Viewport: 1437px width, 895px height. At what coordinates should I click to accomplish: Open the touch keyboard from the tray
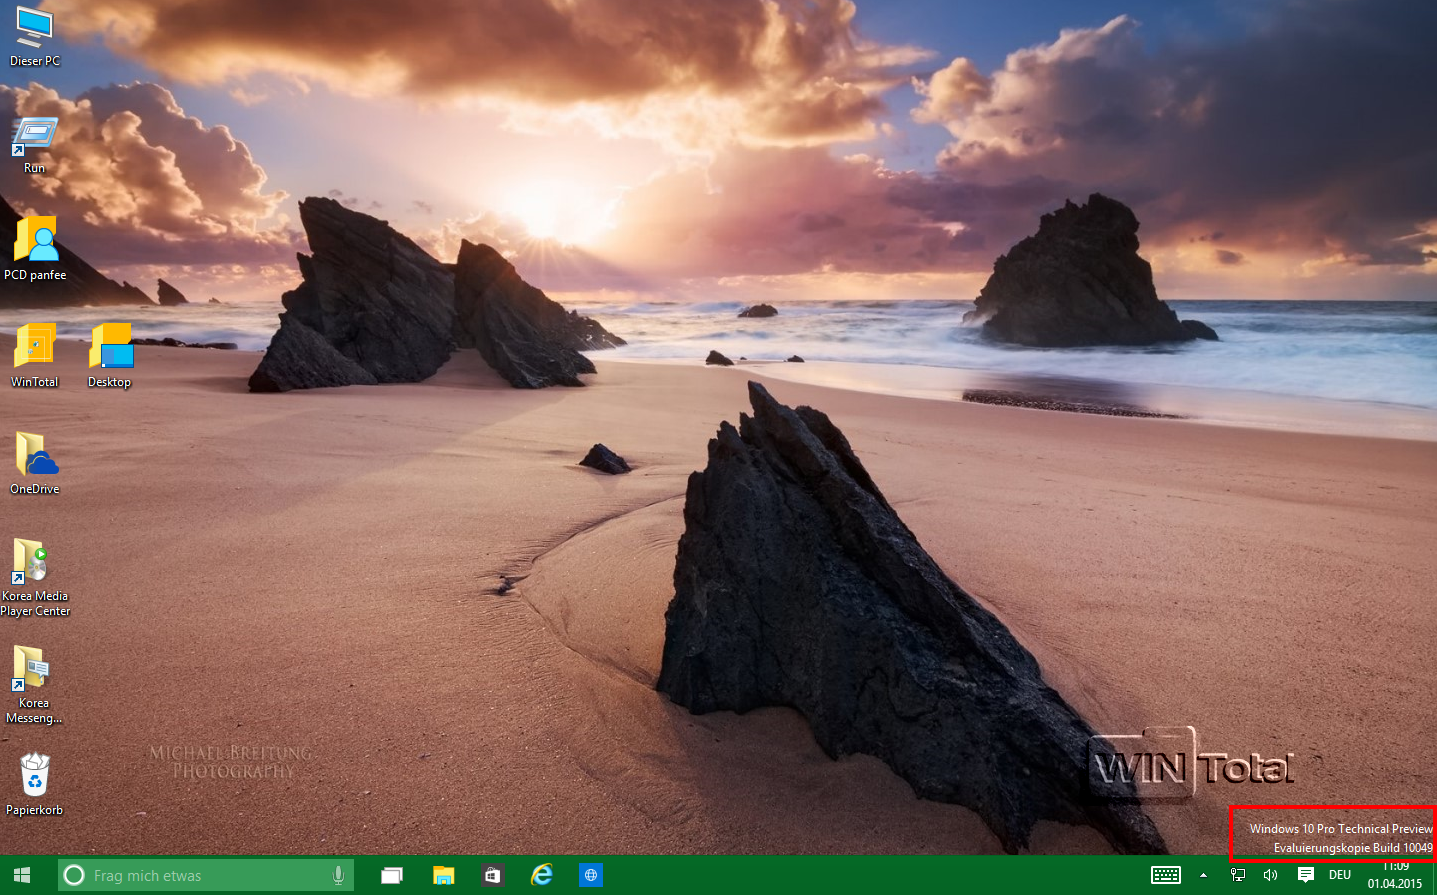coord(1165,876)
